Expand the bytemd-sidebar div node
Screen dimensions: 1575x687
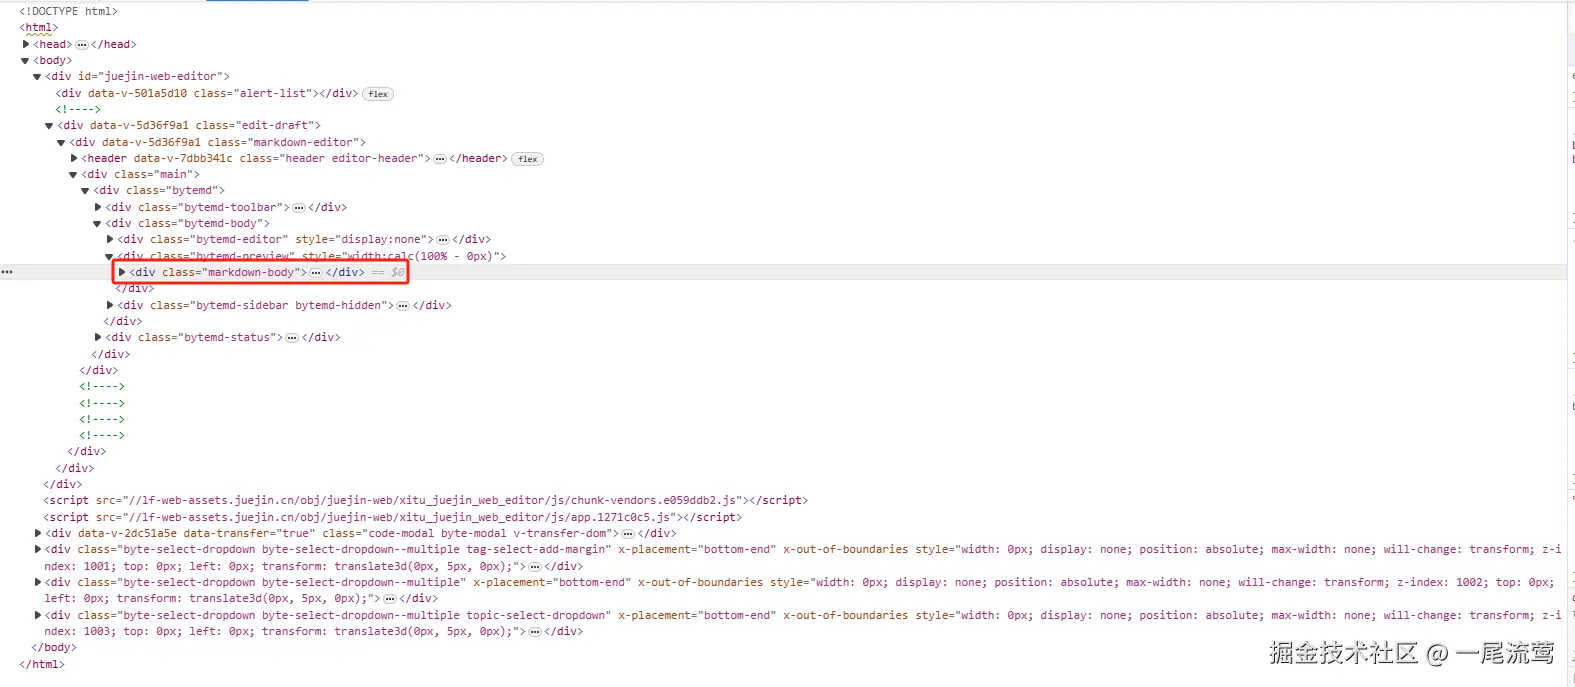109,305
